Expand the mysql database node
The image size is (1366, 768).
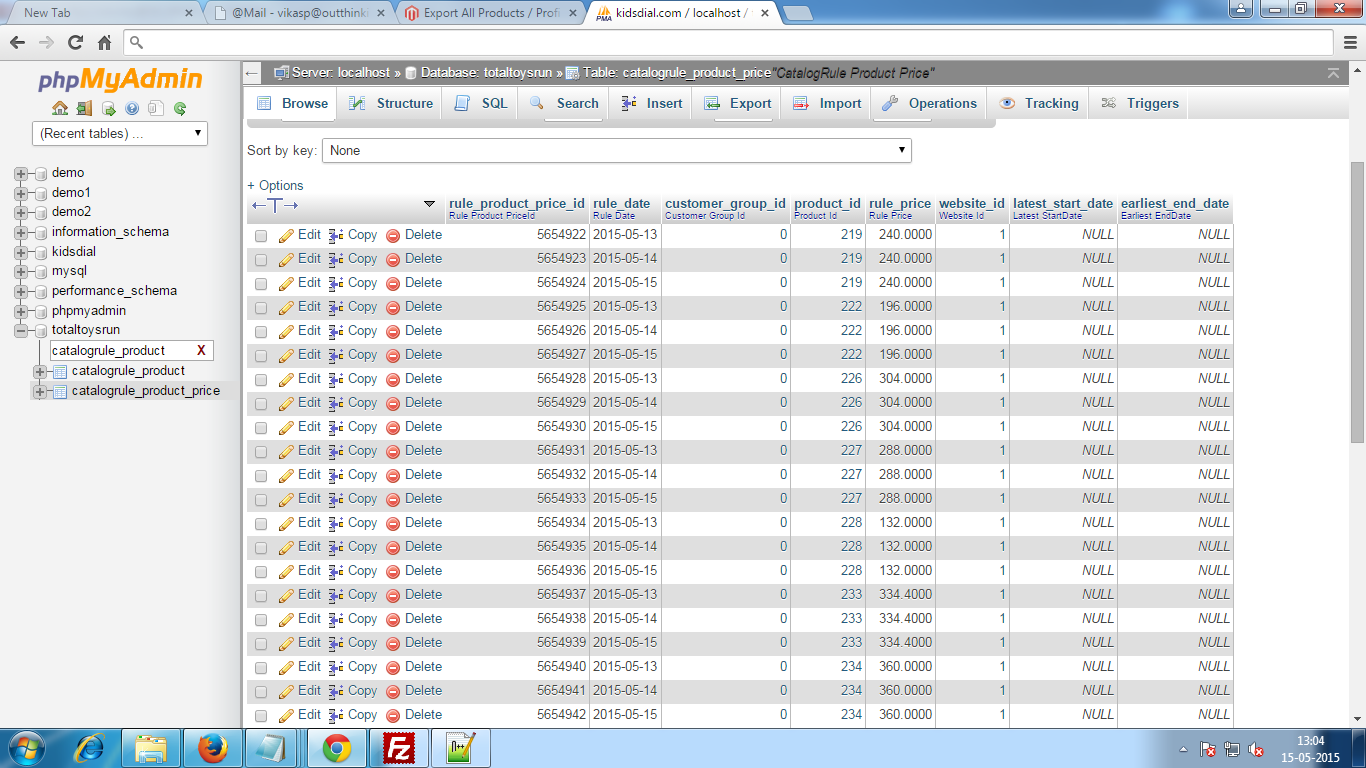(x=21, y=271)
